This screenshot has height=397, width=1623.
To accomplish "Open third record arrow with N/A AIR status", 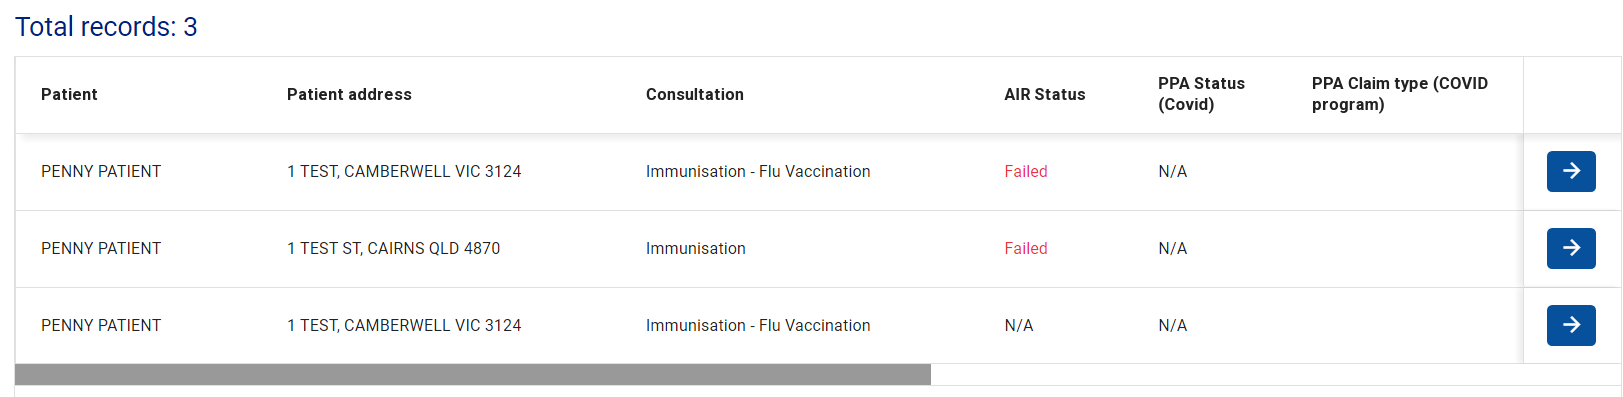I will 1571,325.
